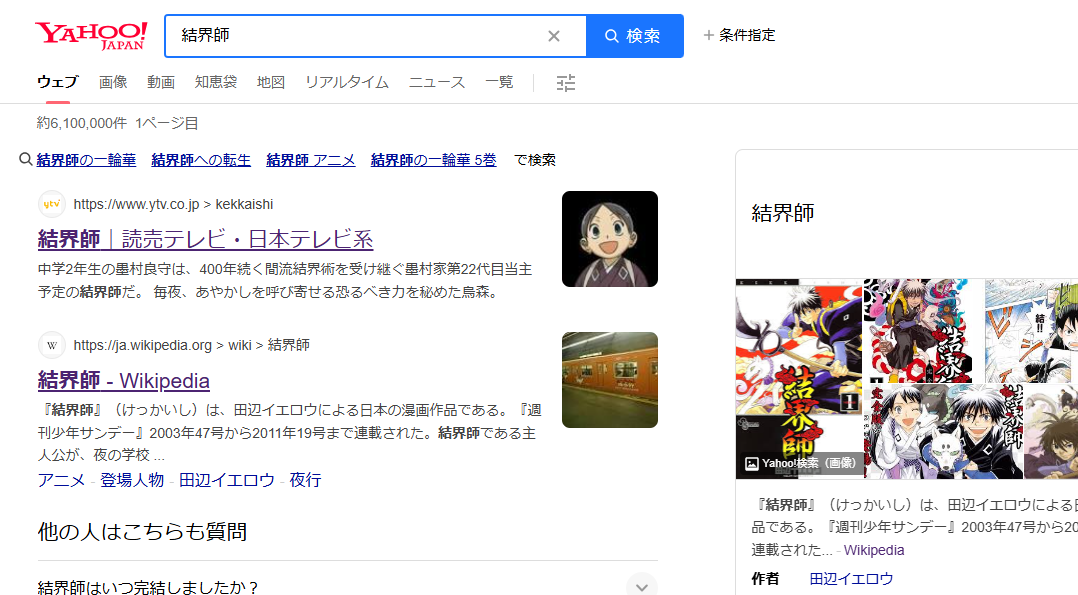Open the 条件指定 advanced search option
The image size is (1078, 595).
[x=739, y=35]
